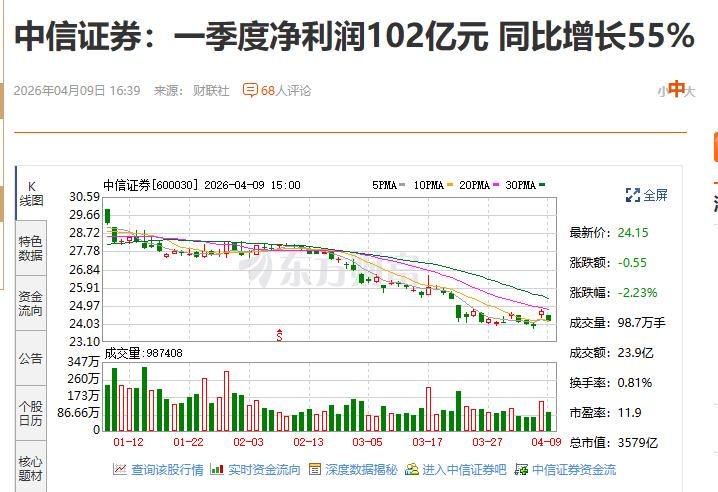Click the 30PMA legend swatch

click(x=542, y=185)
